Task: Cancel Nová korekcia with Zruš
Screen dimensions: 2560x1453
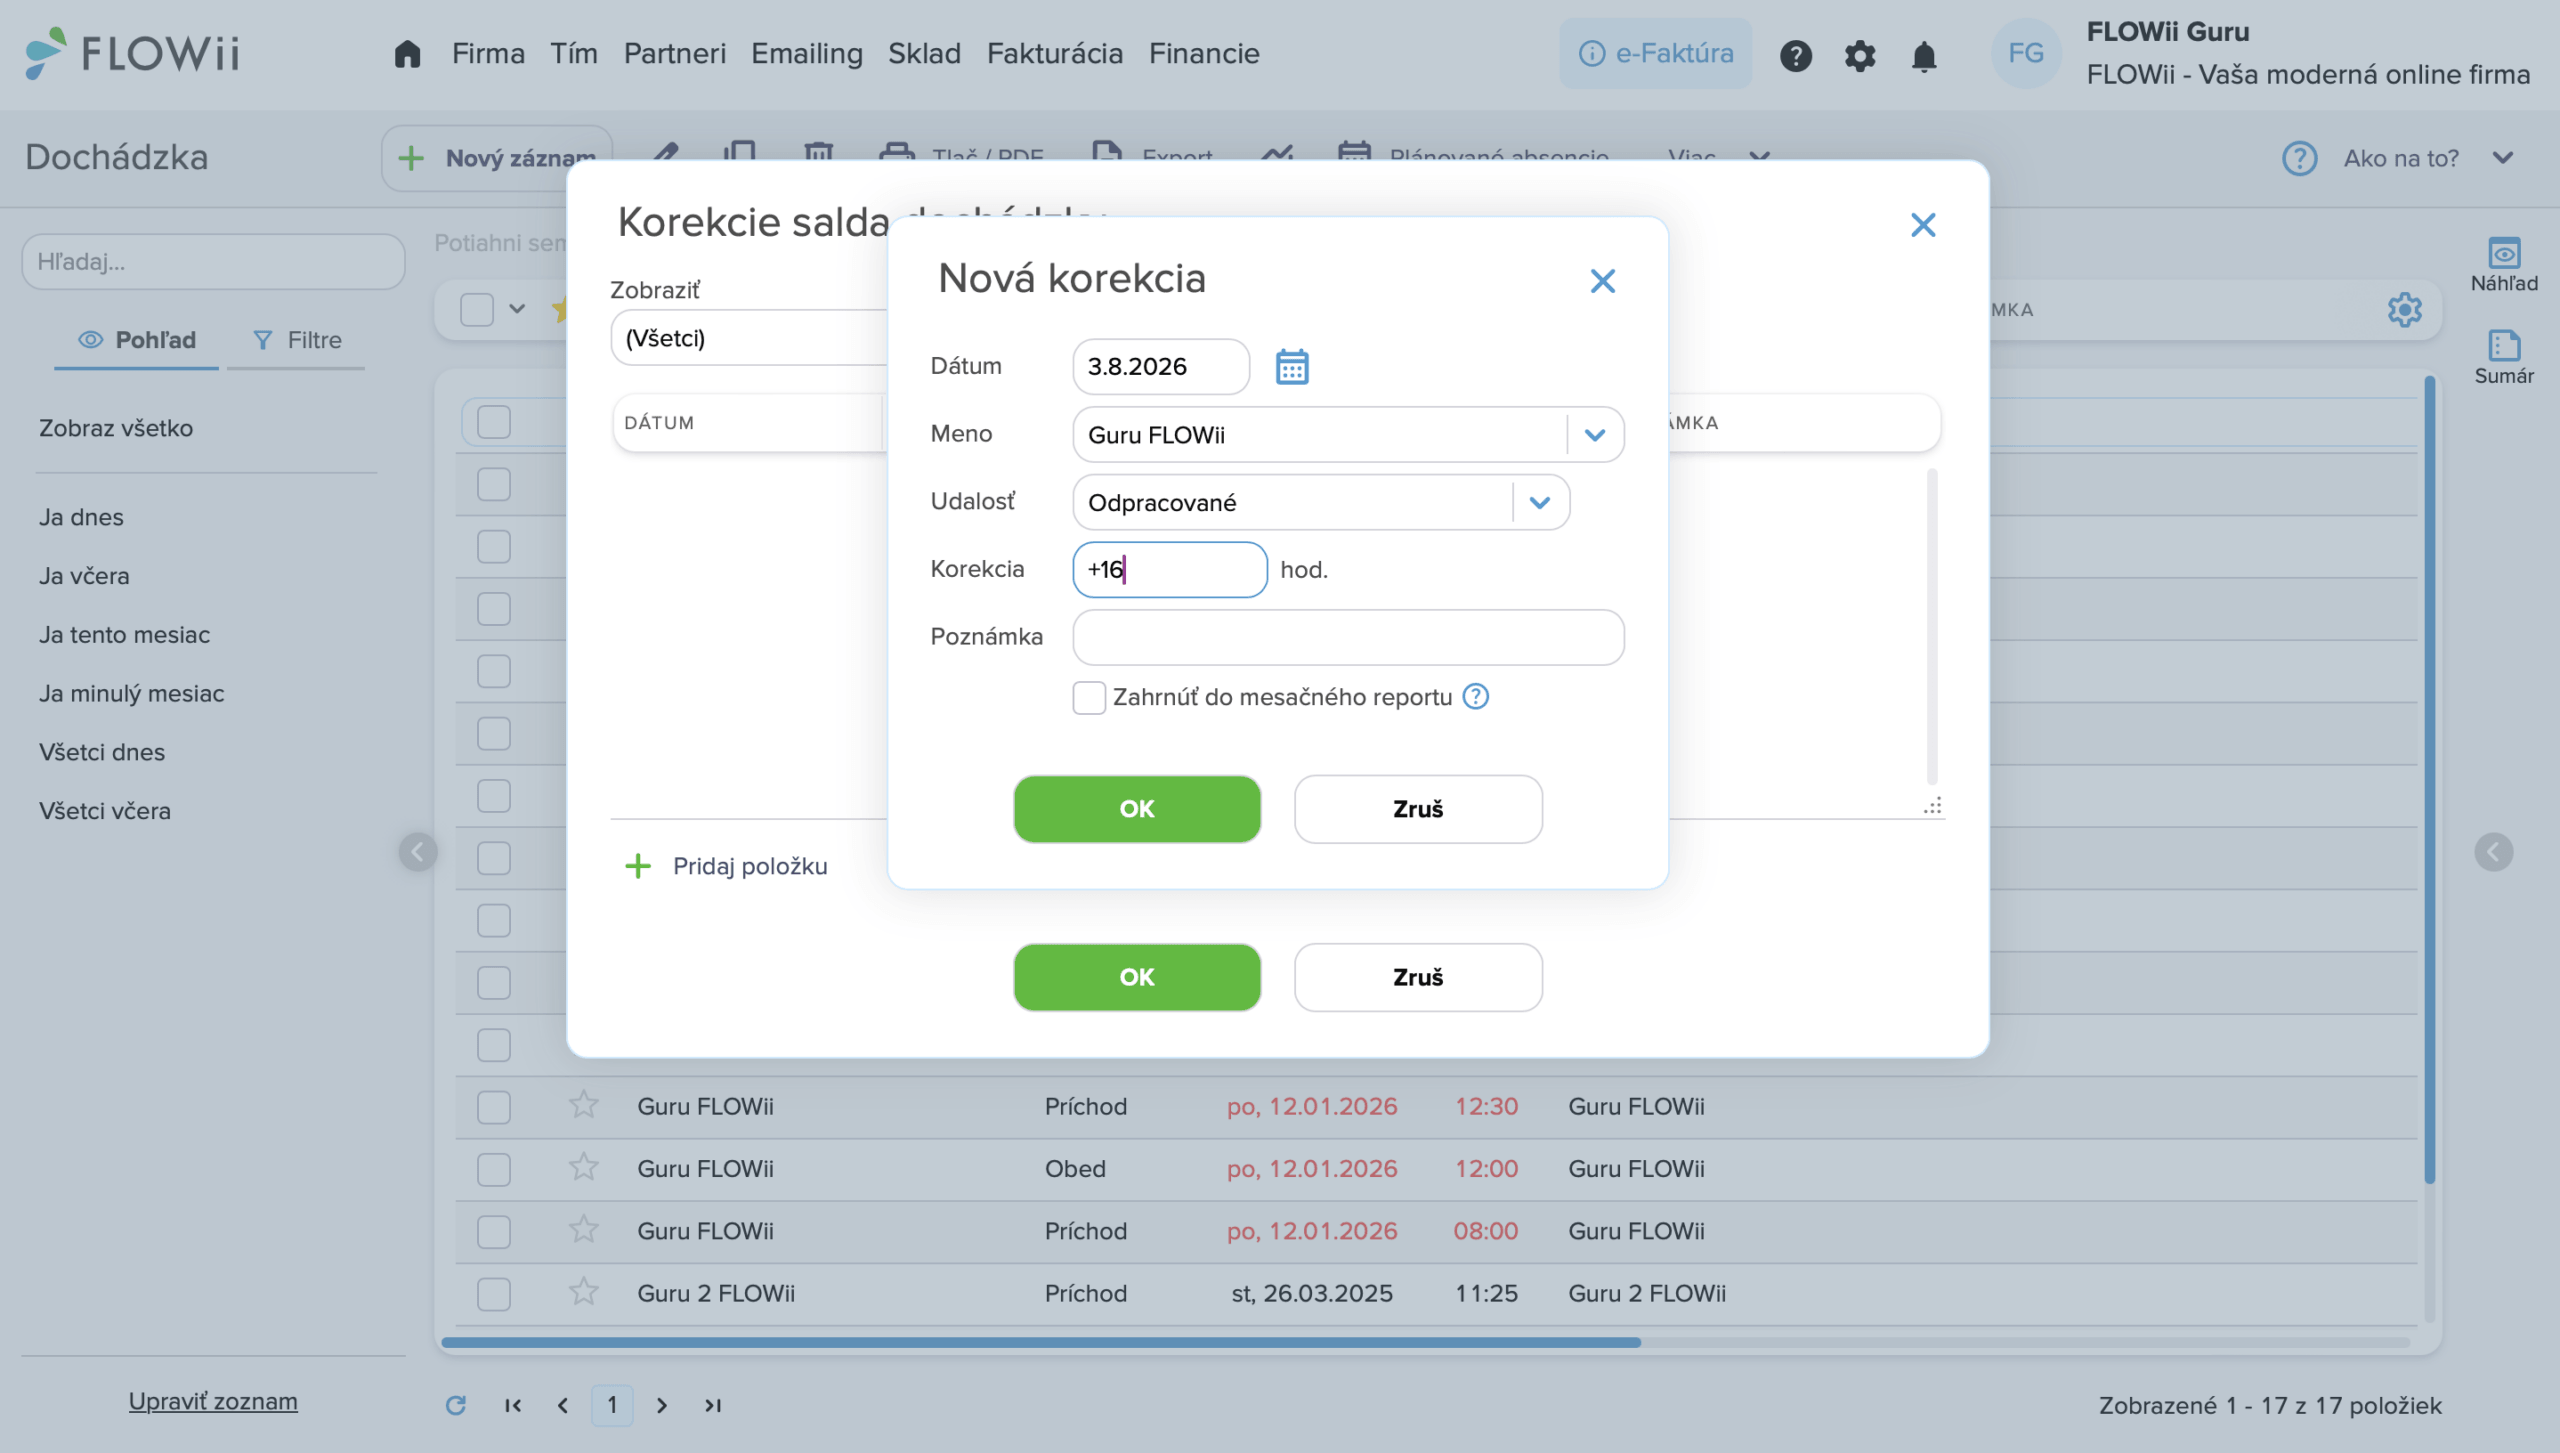Action: point(1418,809)
